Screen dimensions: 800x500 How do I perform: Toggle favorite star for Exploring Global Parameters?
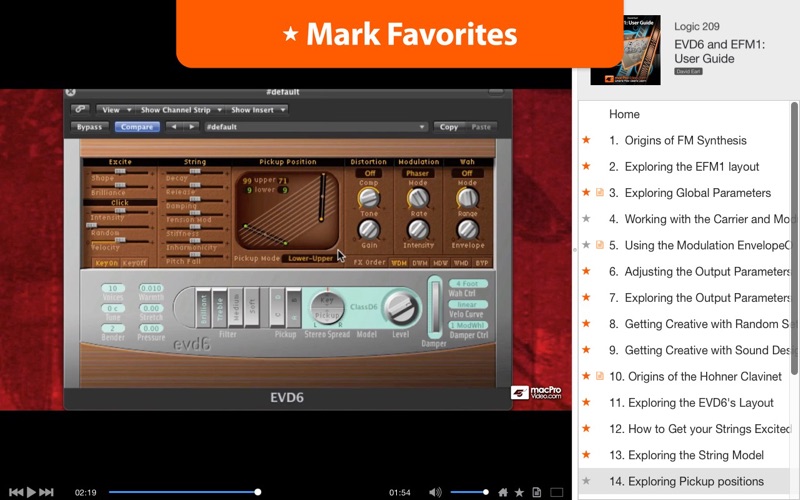click(587, 193)
